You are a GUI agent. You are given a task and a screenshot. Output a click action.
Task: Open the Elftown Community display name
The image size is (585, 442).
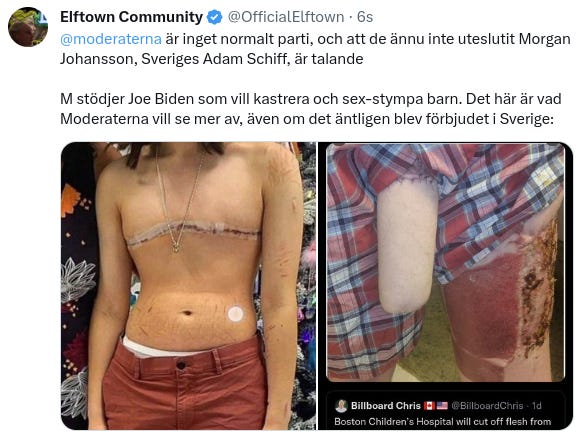(x=131, y=17)
